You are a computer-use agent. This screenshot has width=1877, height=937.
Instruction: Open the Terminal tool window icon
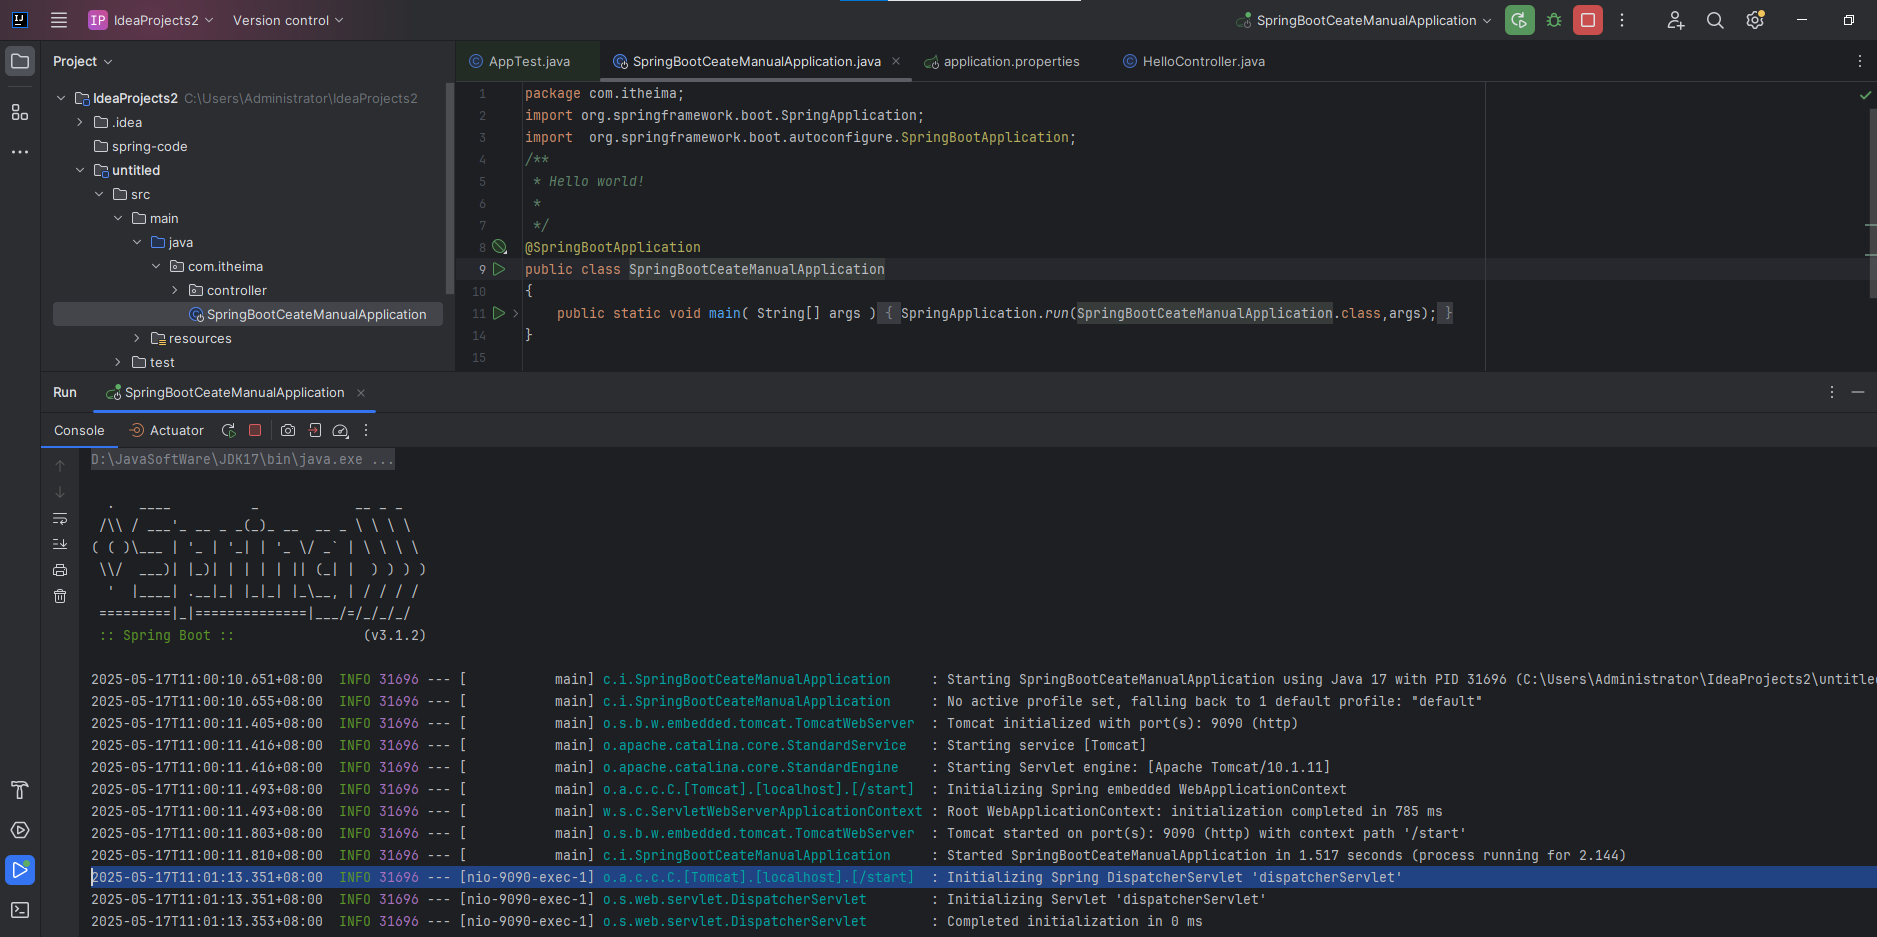pos(20,910)
